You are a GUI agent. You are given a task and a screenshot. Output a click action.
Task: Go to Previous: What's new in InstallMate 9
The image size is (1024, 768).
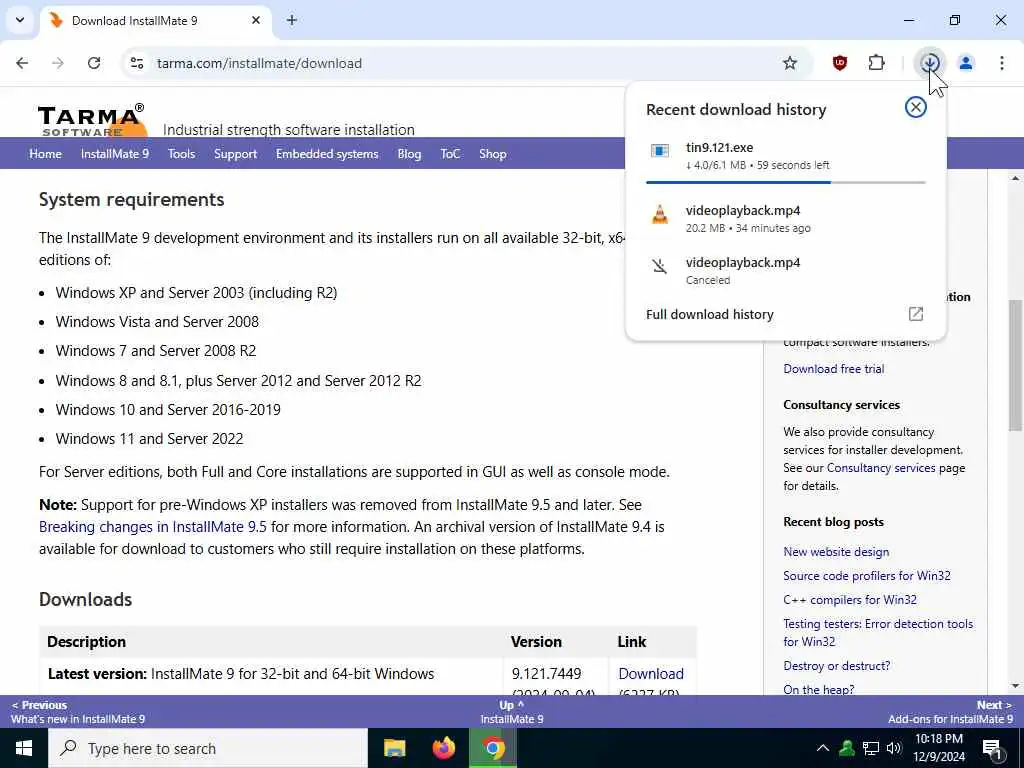coord(78,712)
